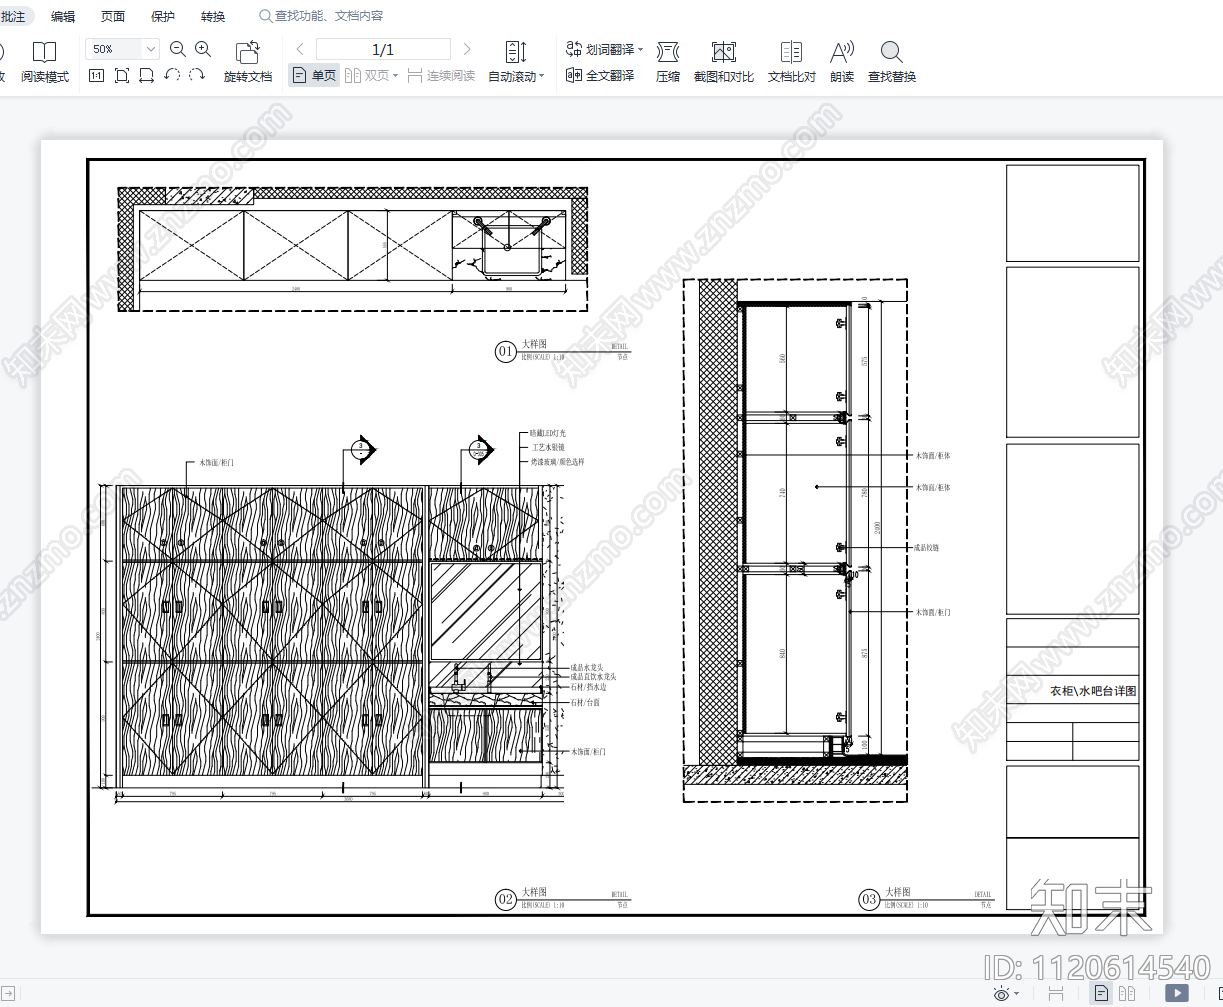
Task: Open Find and Replace (查找替换)
Action: click(892, 62)
